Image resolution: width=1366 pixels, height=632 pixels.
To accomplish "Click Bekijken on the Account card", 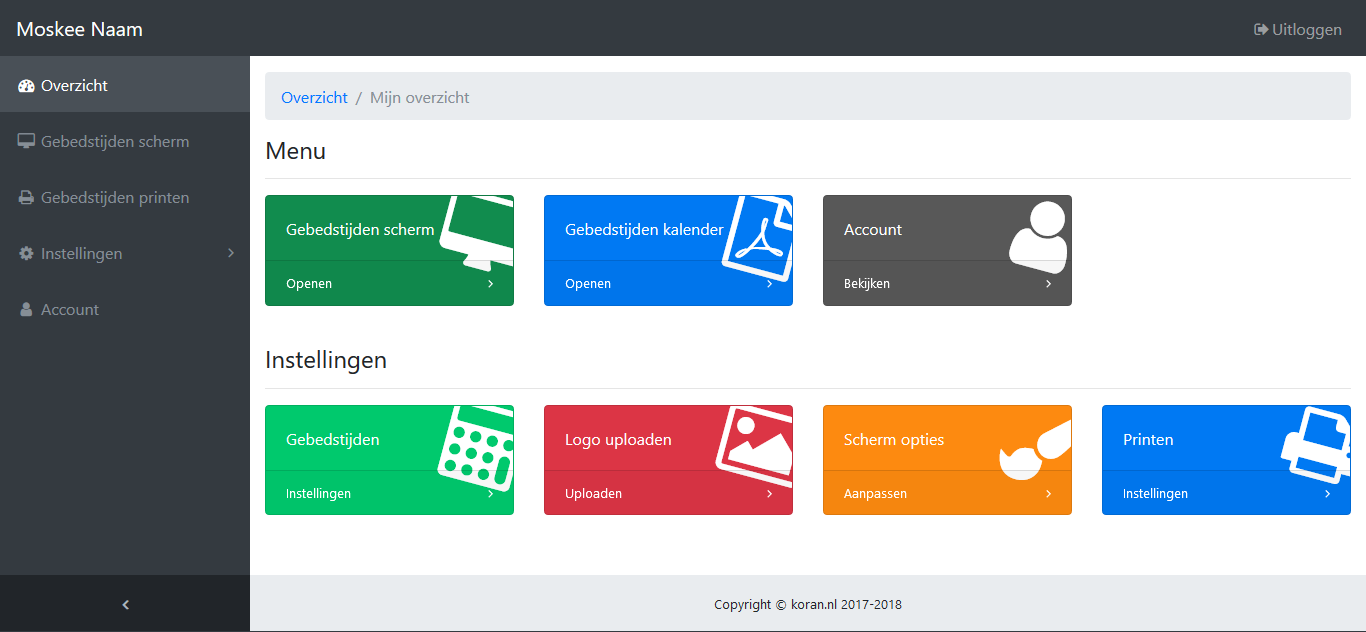I will pos(866,284).
